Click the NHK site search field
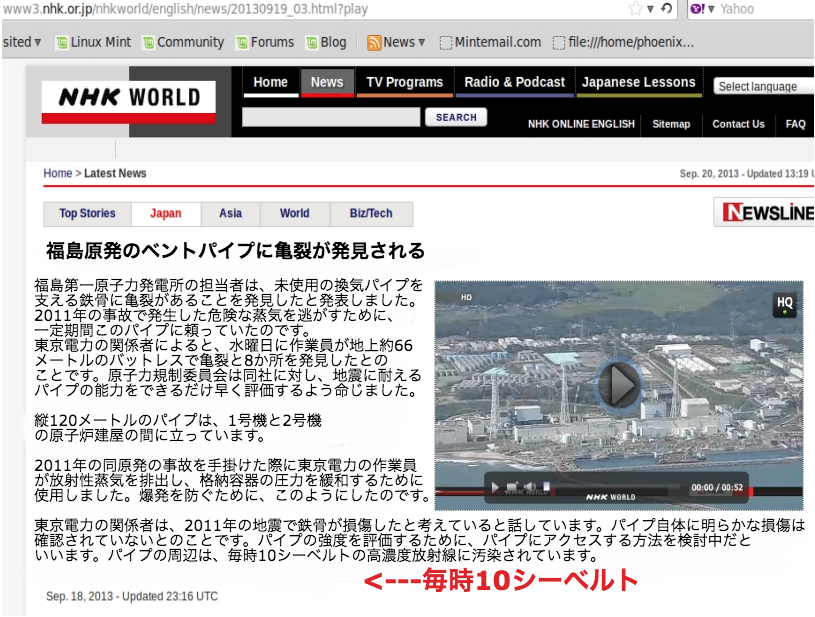815x617 pixels. coord(331,117)
